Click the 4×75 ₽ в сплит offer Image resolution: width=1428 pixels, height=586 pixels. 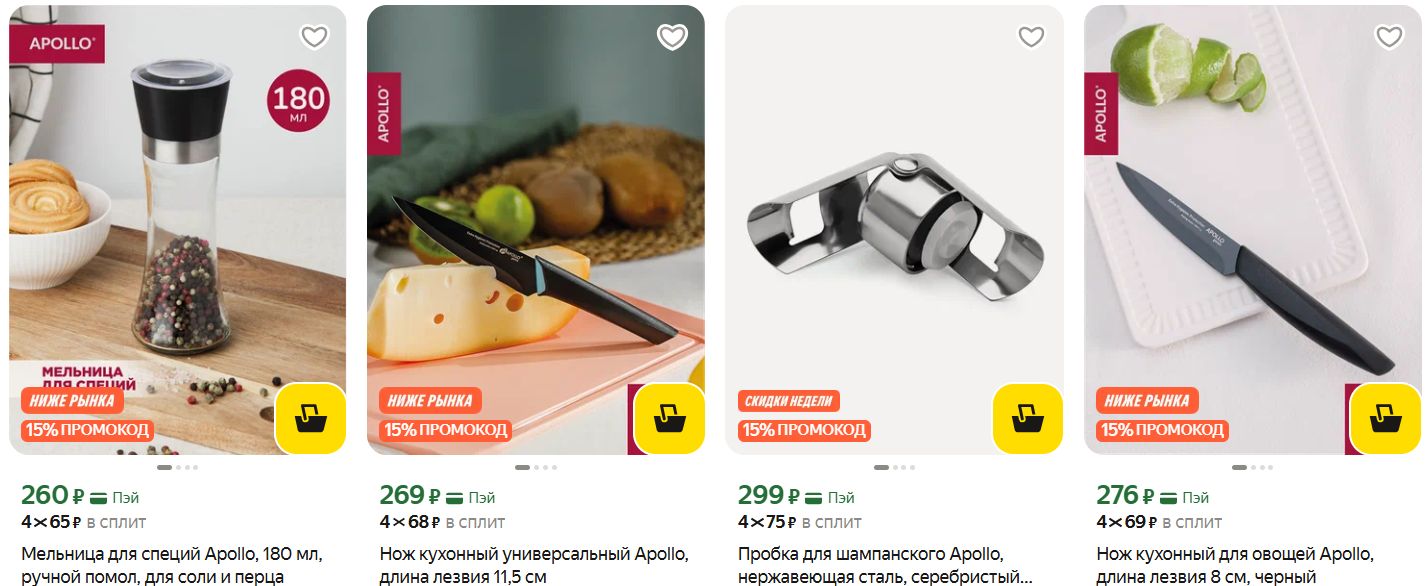coord(800,522)
